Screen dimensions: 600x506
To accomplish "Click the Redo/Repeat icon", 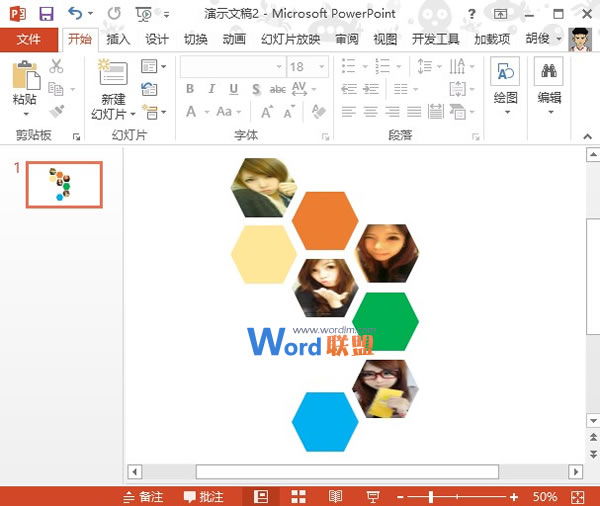I will point(114,14).
